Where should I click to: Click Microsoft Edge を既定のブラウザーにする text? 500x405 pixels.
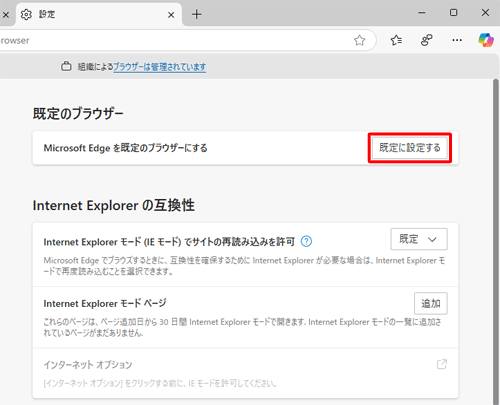(x=125, y=148)
